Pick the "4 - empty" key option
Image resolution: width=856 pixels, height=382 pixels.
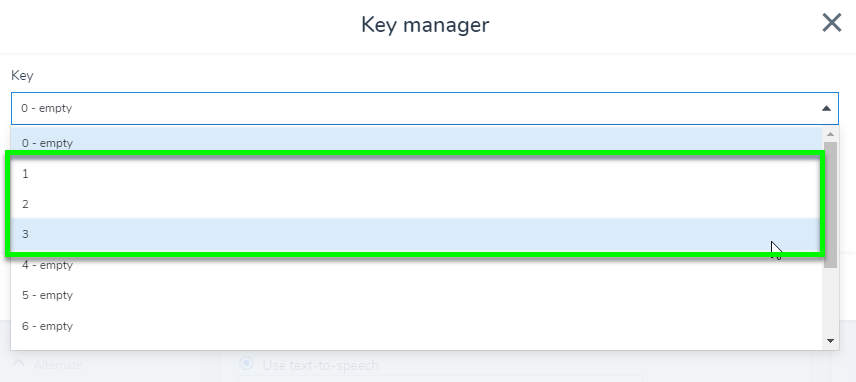tap(417, 265)
